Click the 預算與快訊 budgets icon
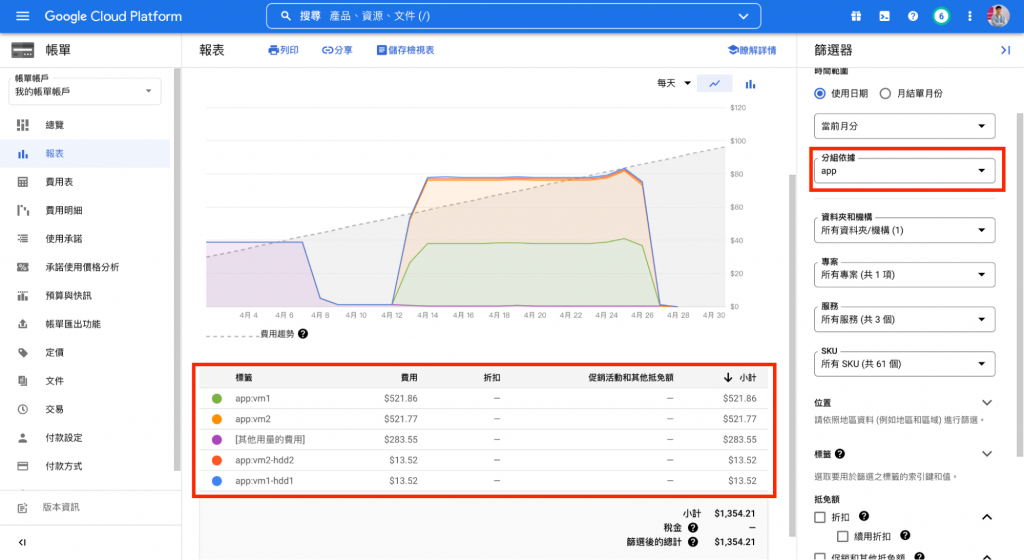The height and width of the screenshot is (560, 1024). point(23,296)
